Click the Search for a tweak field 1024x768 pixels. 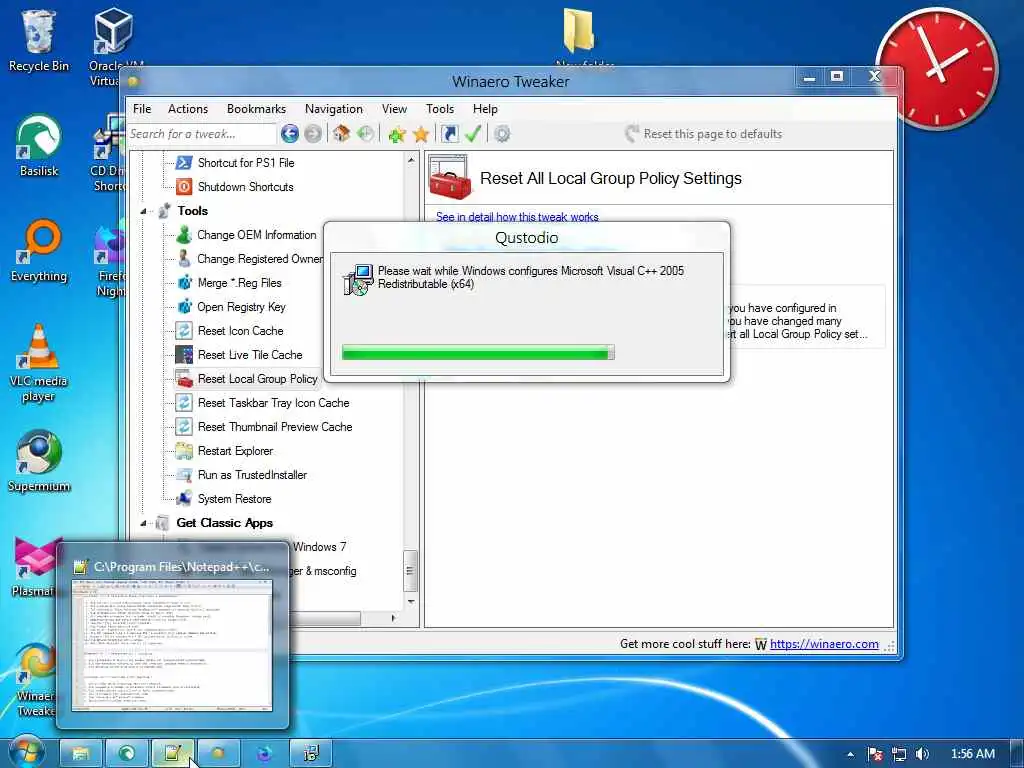coord(201,134)
